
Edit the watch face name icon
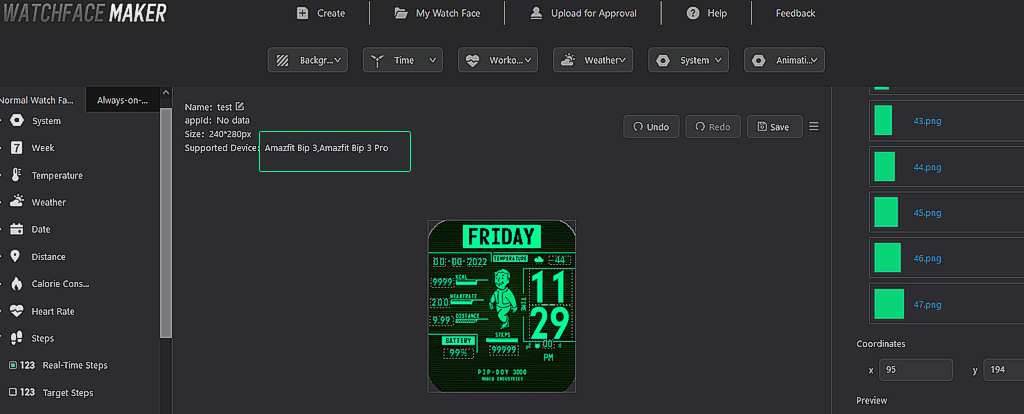pos(240,106)
